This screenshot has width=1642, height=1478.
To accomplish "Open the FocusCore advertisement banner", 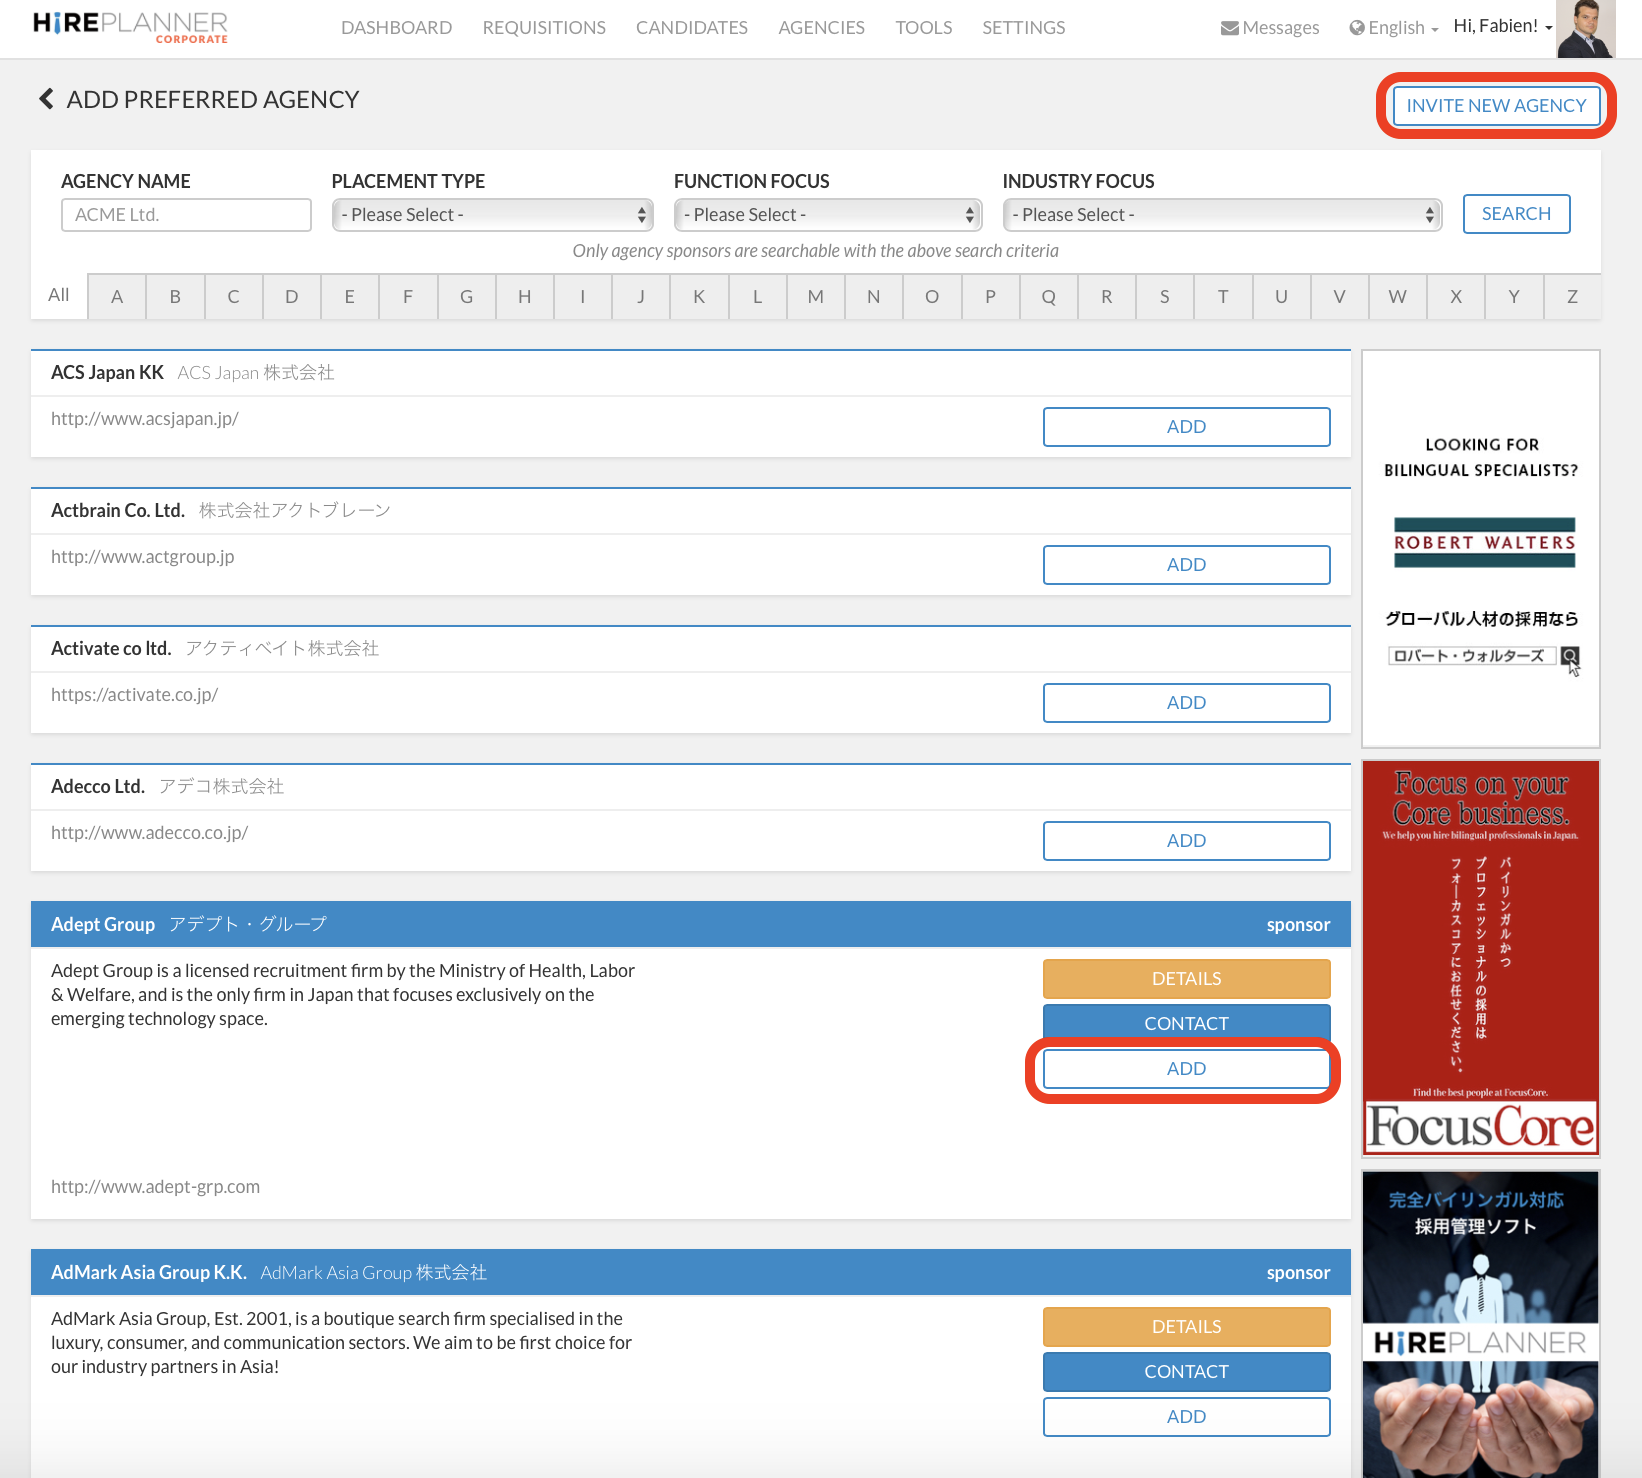I will pos(1480,958).
